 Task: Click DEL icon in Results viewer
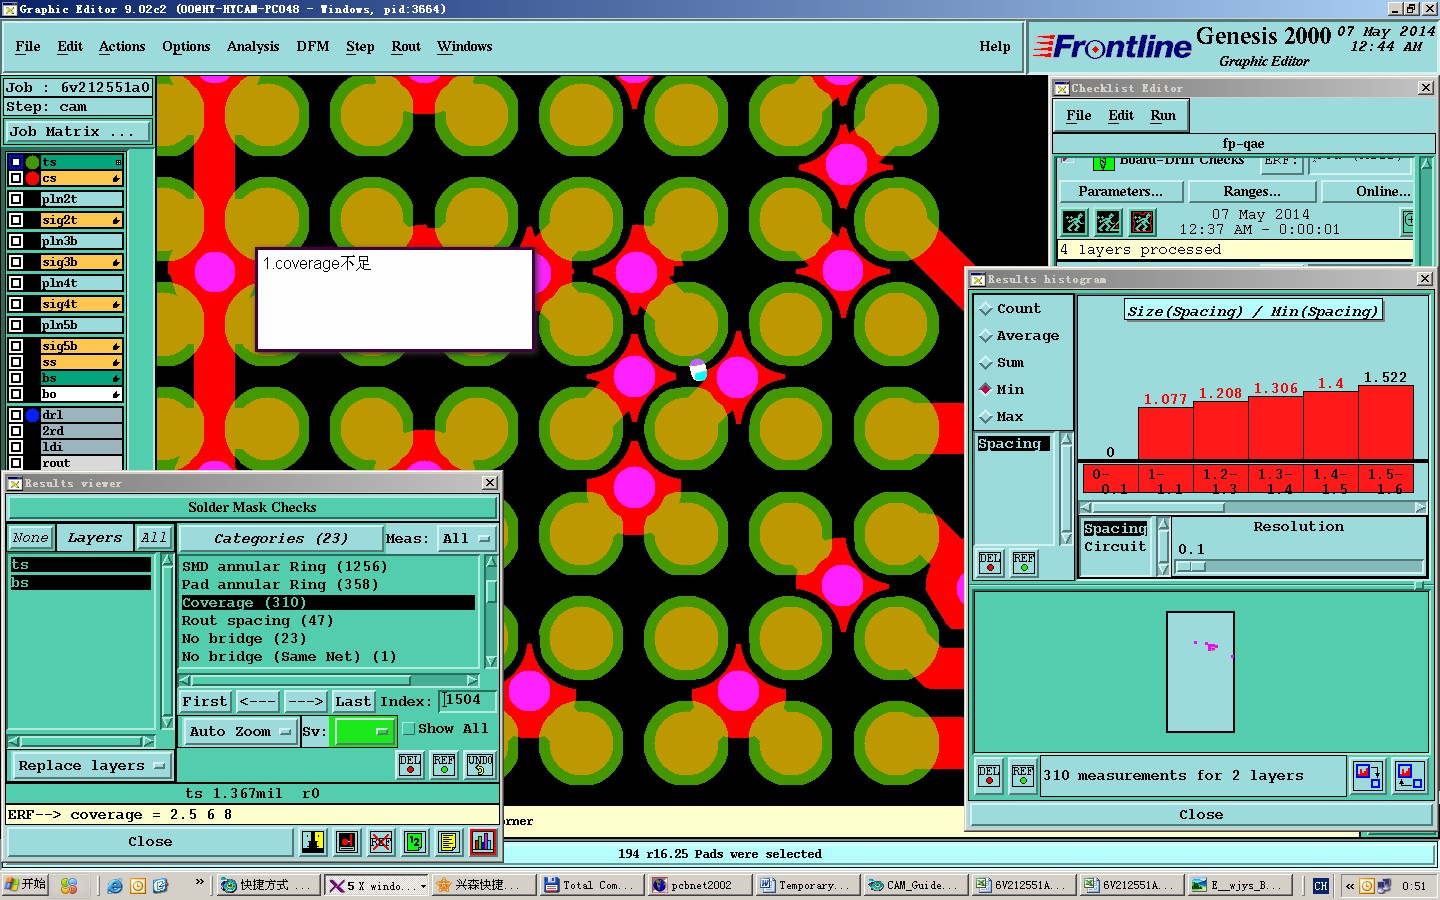[x=410, y=765]
